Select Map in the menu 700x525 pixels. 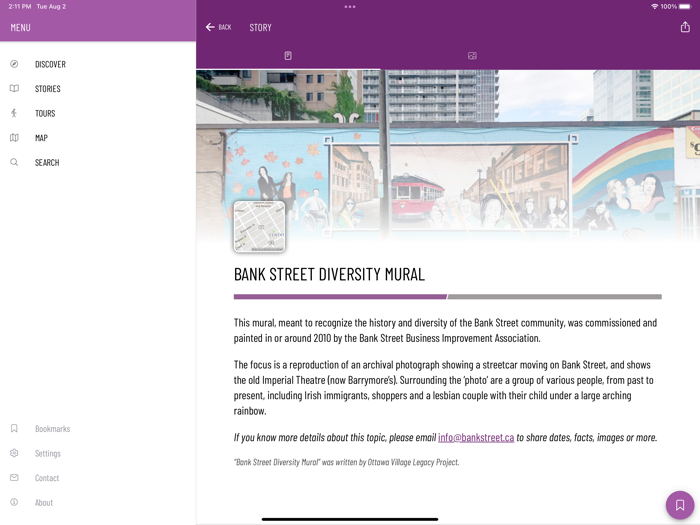click(x=42, y=138)
